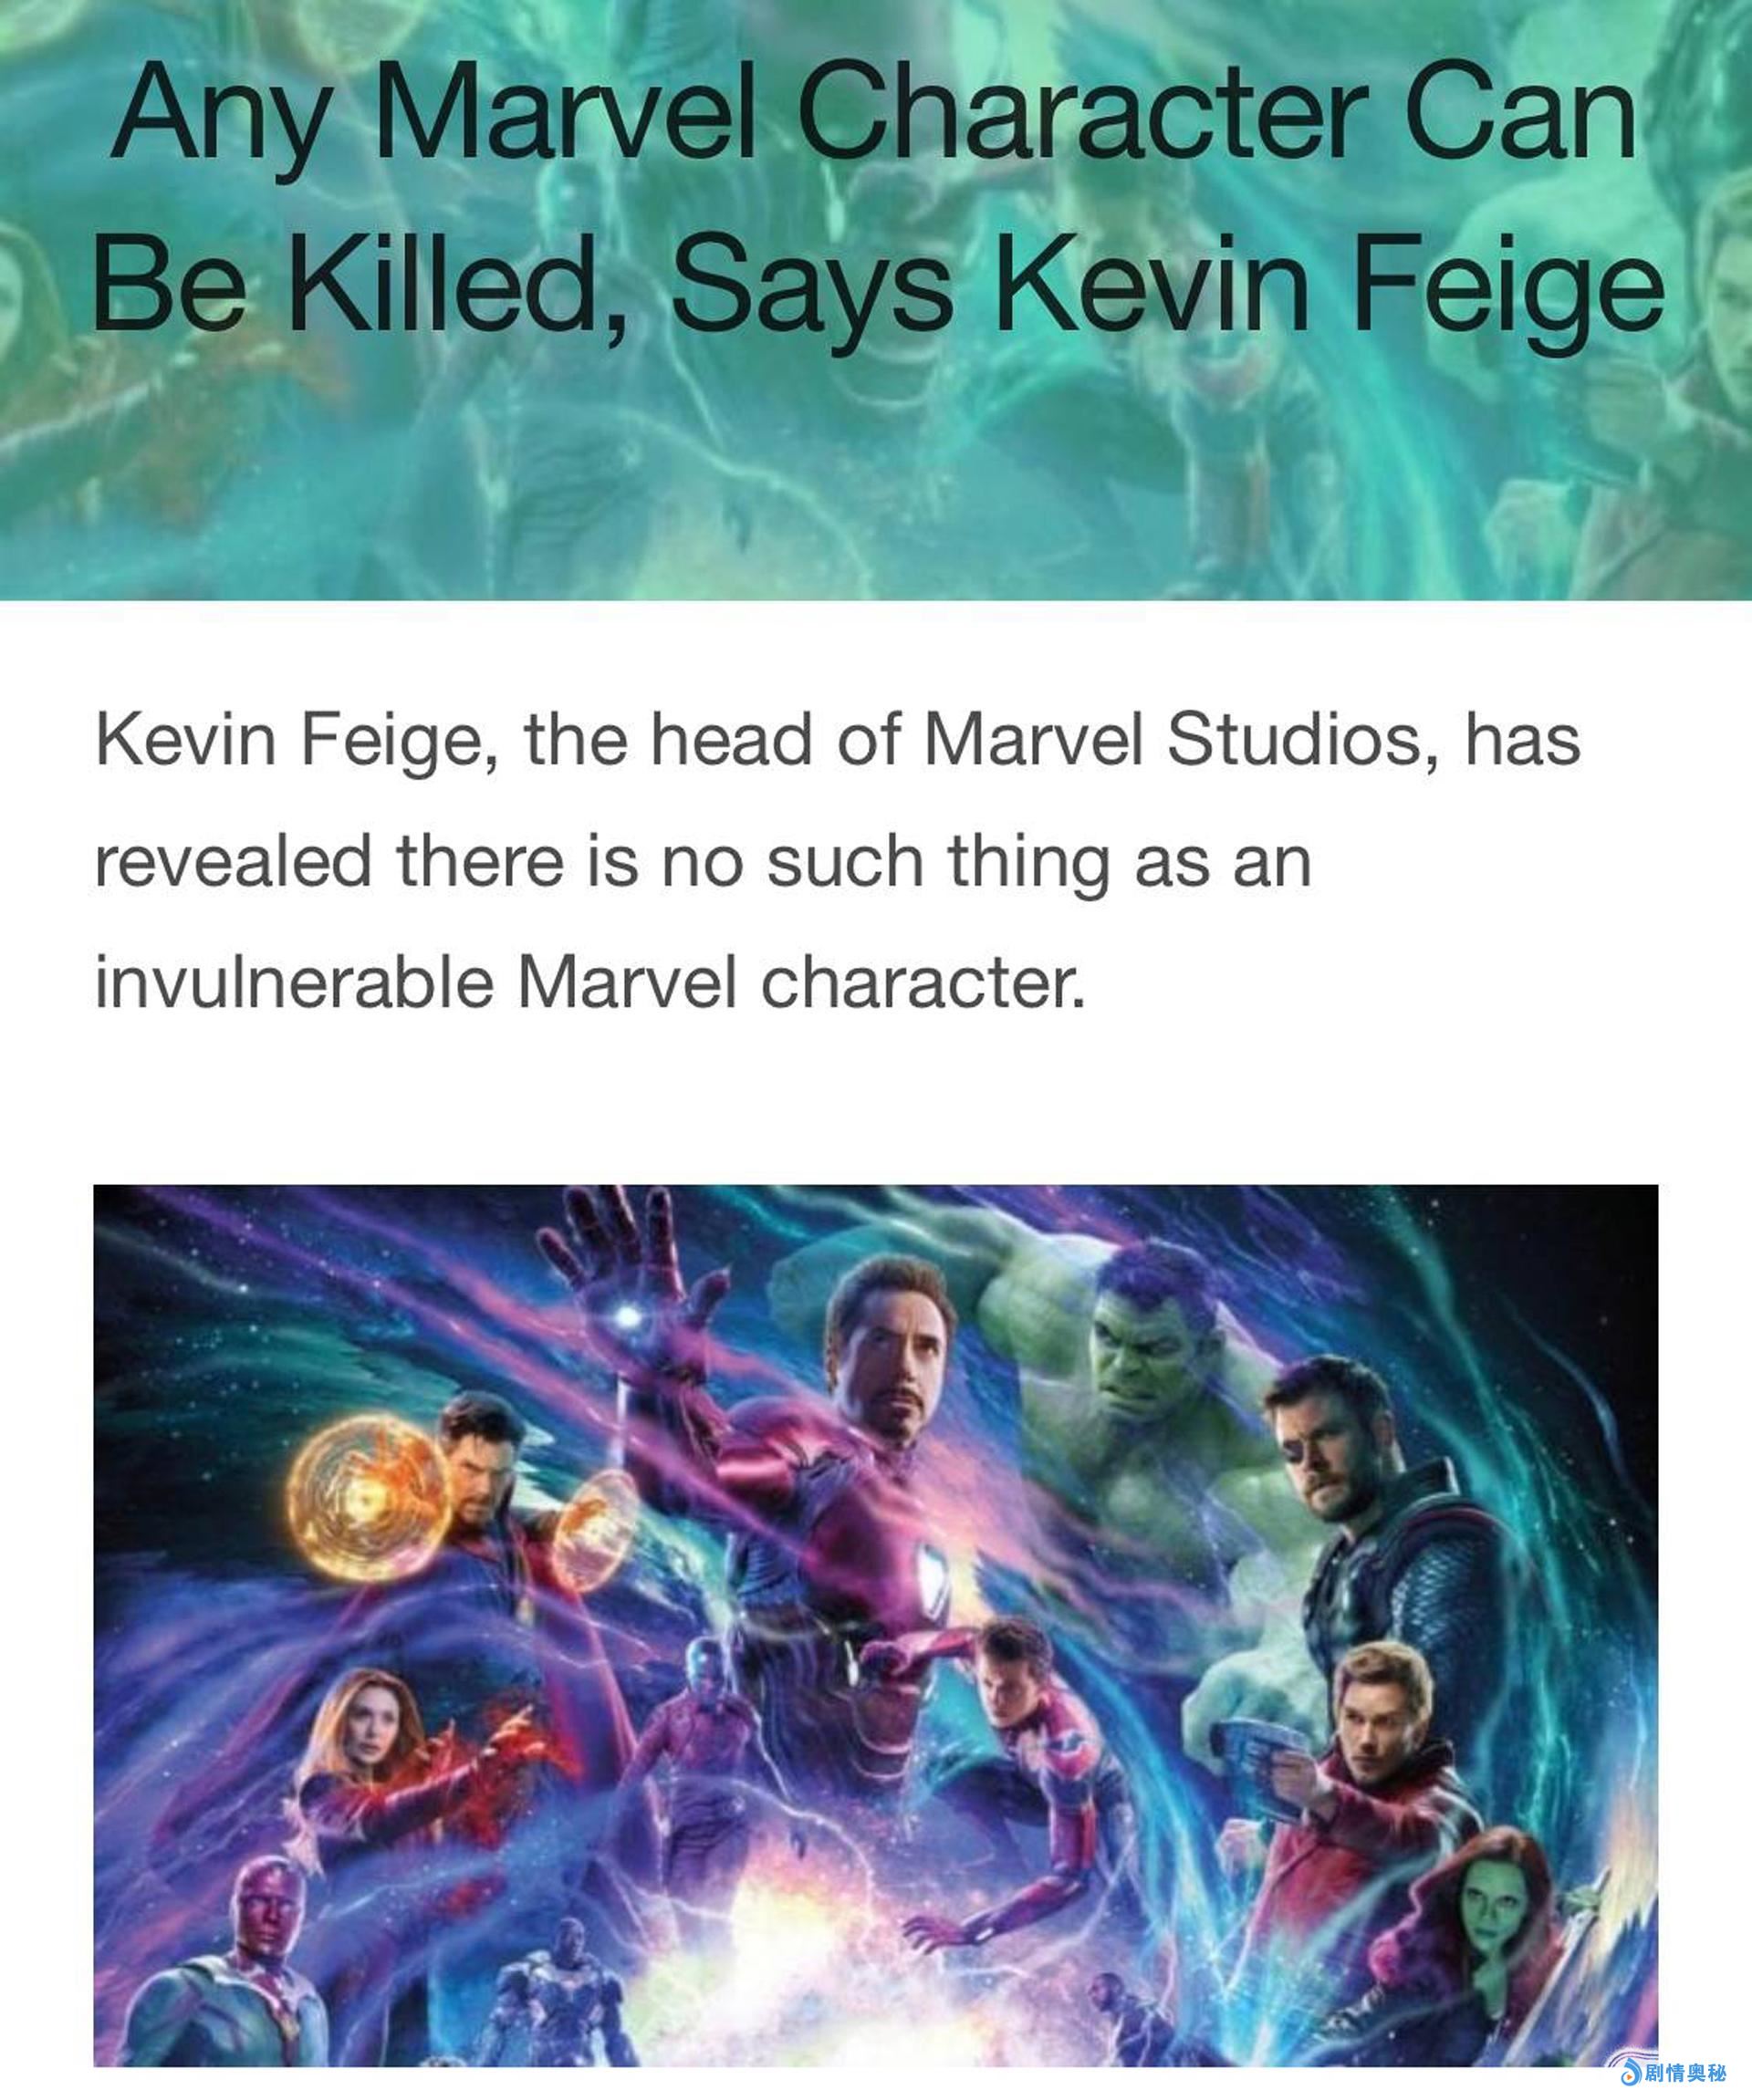Click the blurred green header banner image
1752x2100 pixels.
(x=876, y=300)
